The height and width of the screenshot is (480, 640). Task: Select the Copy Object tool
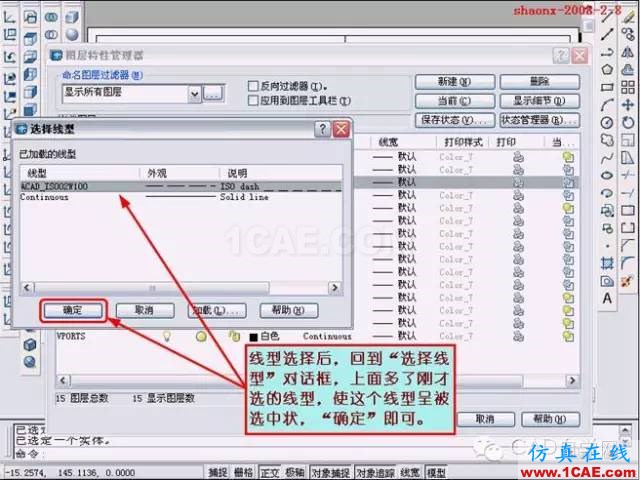628,34
